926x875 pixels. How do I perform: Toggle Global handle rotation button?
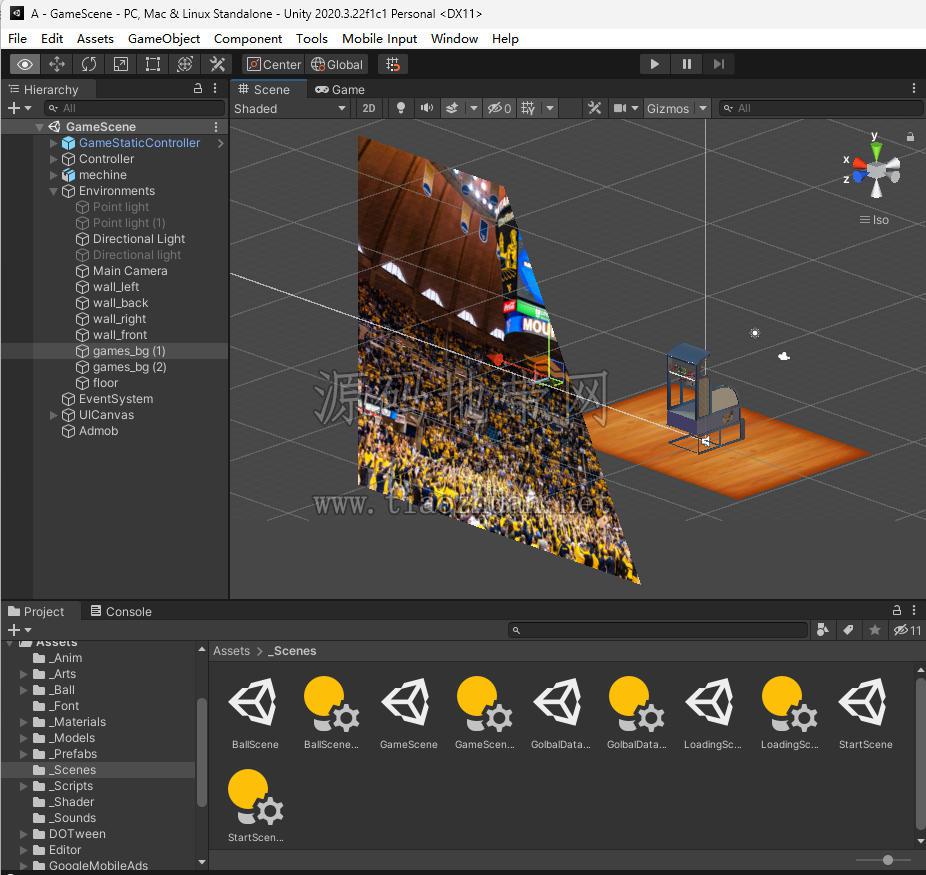(337, 64)
